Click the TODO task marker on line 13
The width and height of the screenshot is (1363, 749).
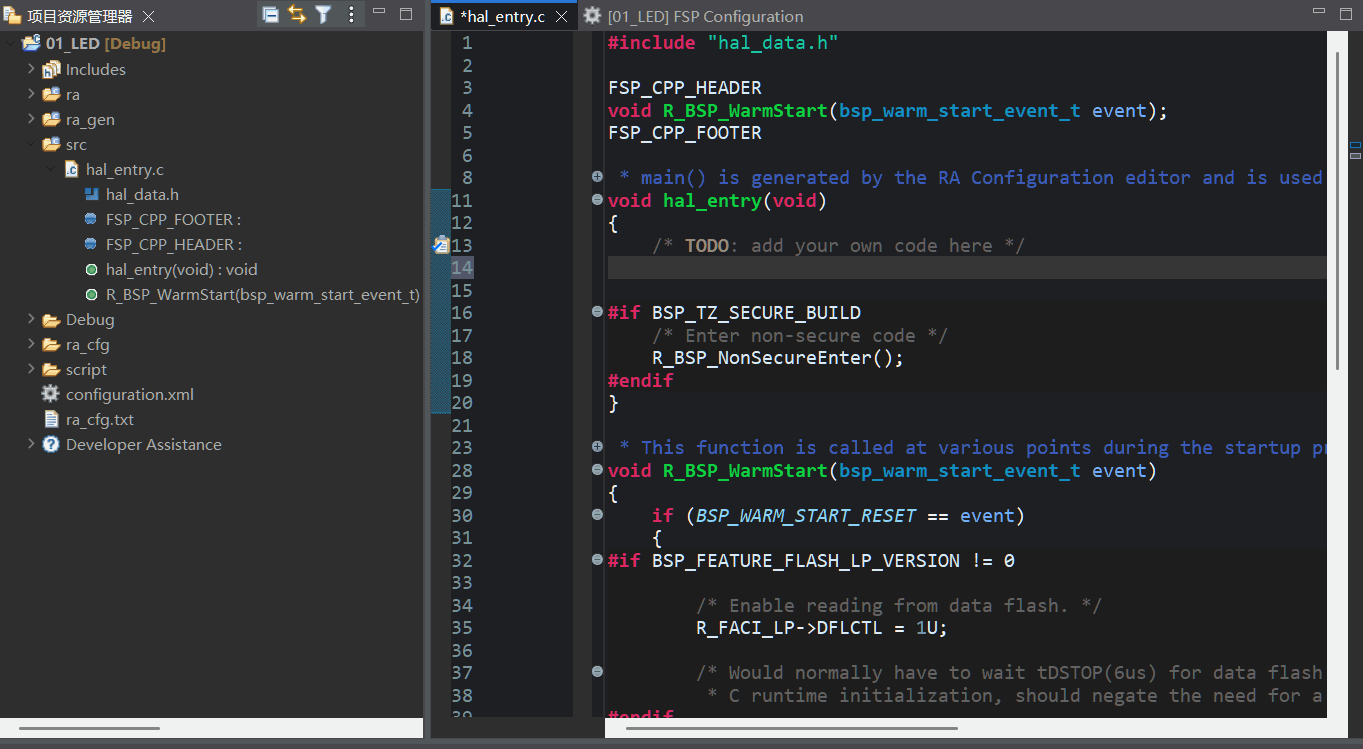440,245
